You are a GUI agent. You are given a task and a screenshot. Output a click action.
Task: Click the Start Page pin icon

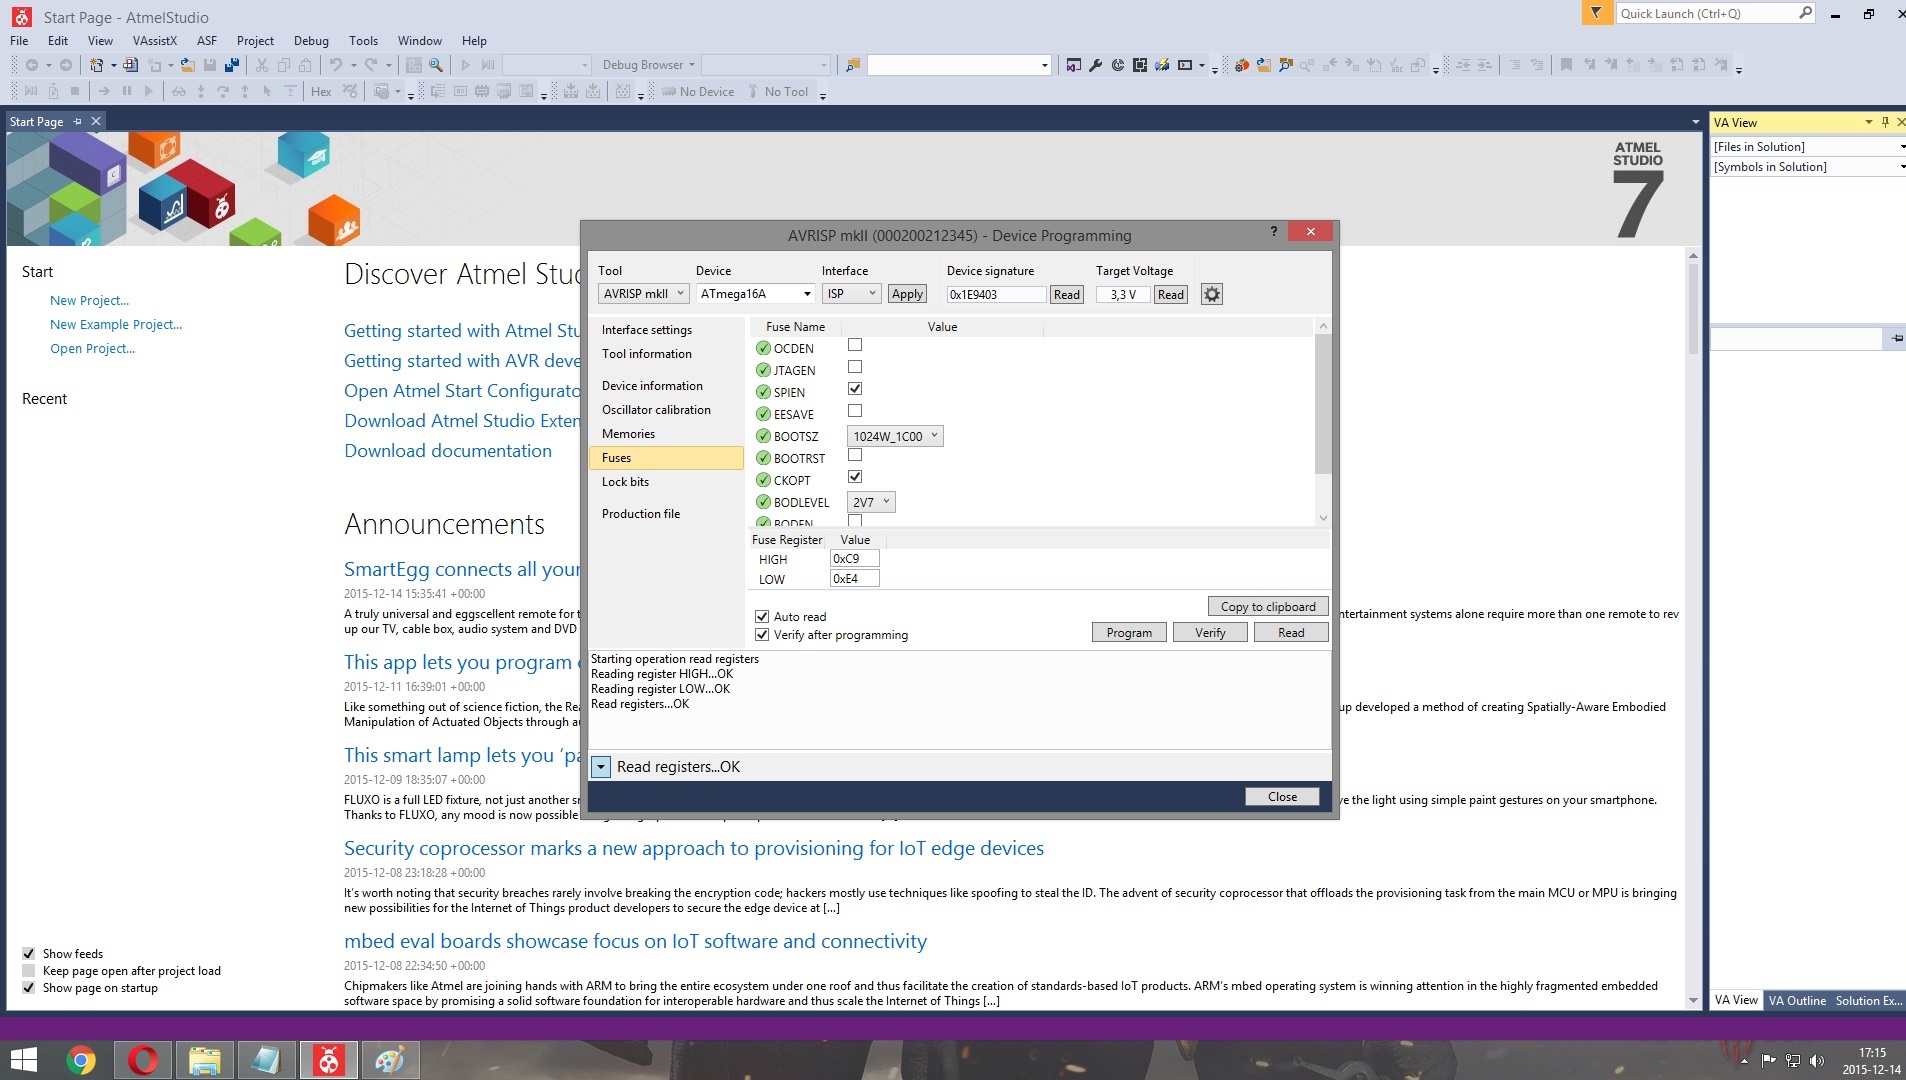pos(77,121)
